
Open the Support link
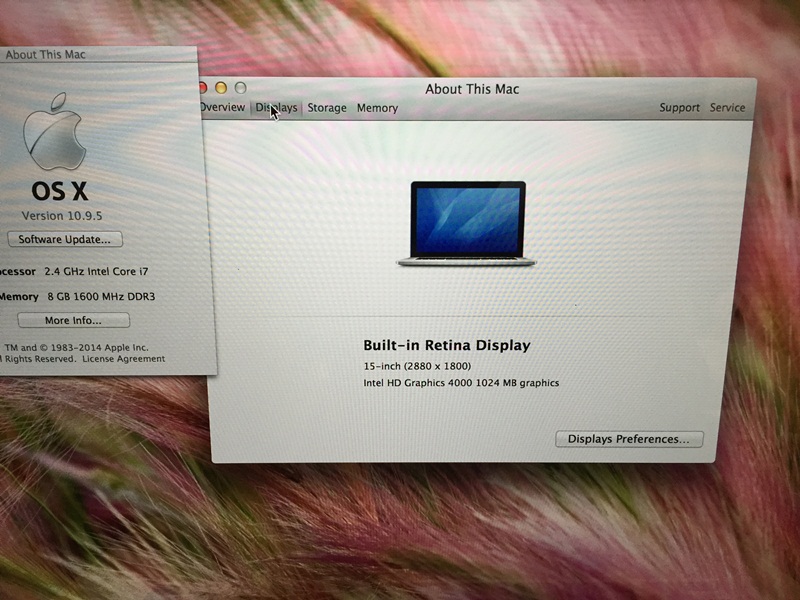click(679, 108)
